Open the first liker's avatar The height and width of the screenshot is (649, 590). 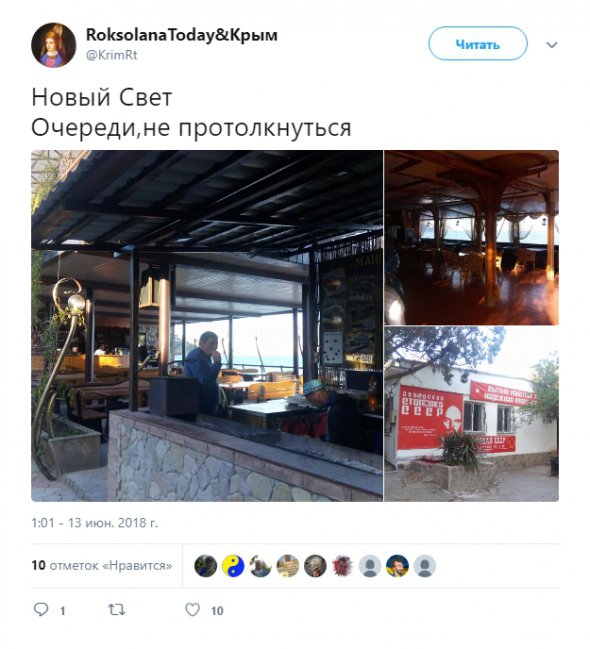206,566
